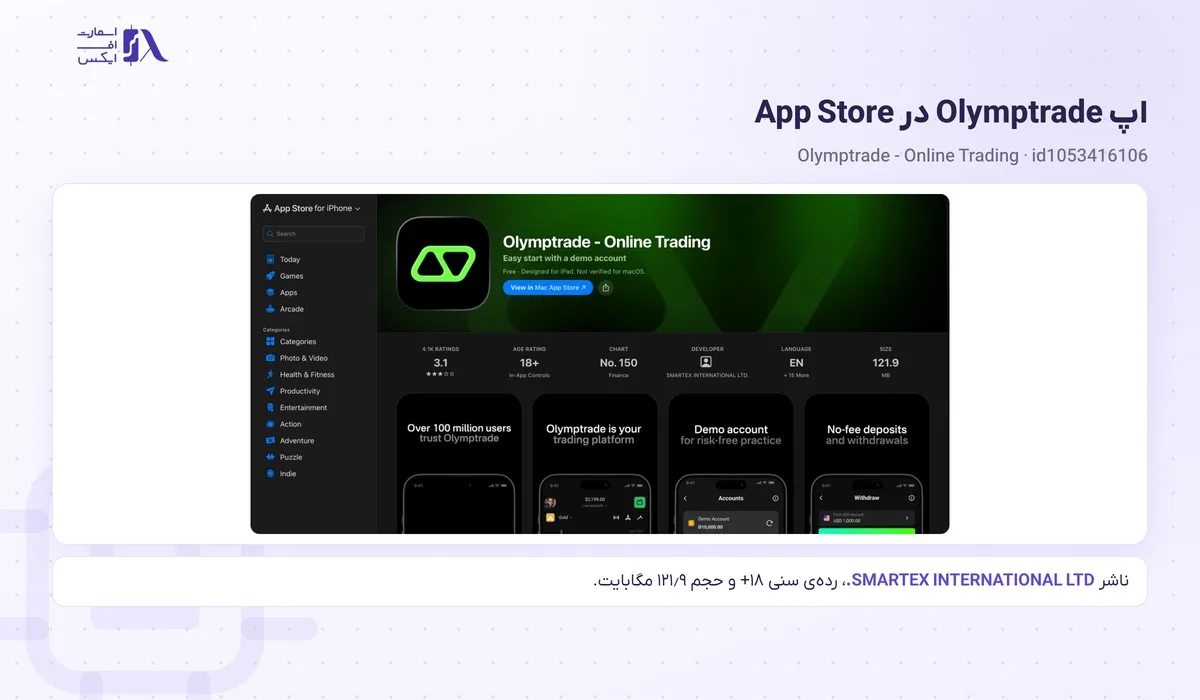Click the Action category icon
The height and width of the screenshot is (700, 1200).
[x=270, y=424]
